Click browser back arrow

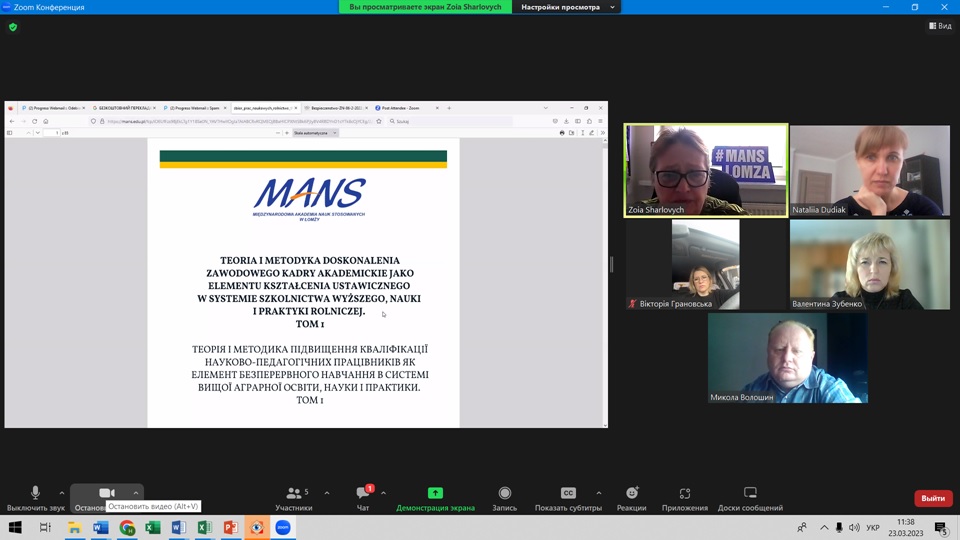pyautogui.click(x=12, y=121)
